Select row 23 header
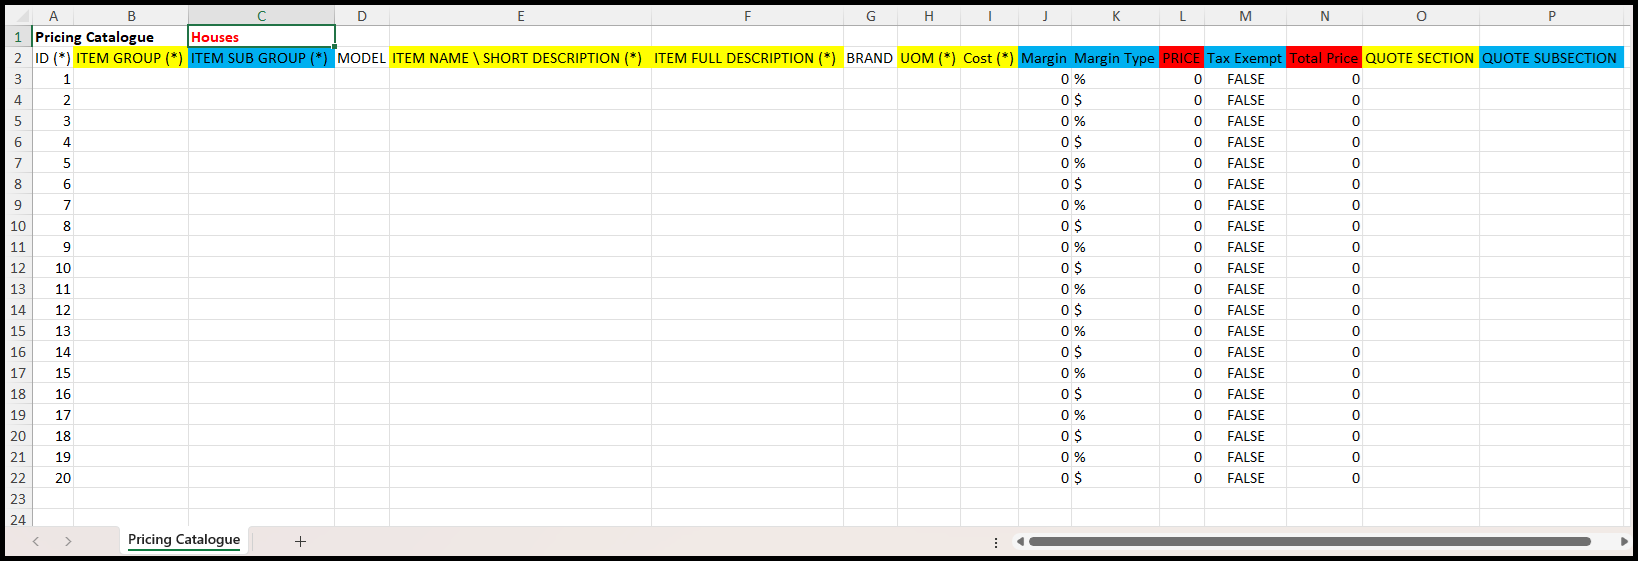 click(x=18, y=499)
